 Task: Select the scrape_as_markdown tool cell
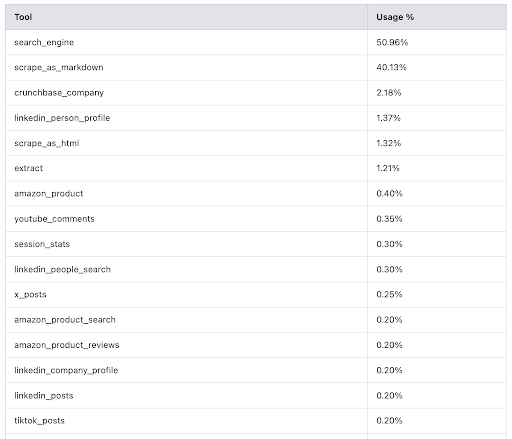[x=186, y=68]
